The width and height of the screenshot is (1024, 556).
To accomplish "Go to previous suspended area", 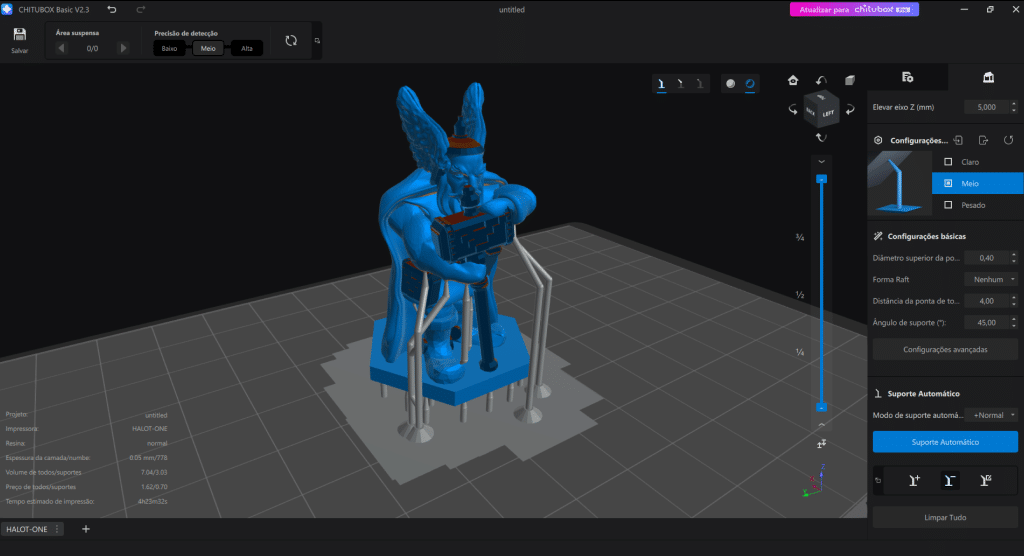I will [x=61, y=48].
